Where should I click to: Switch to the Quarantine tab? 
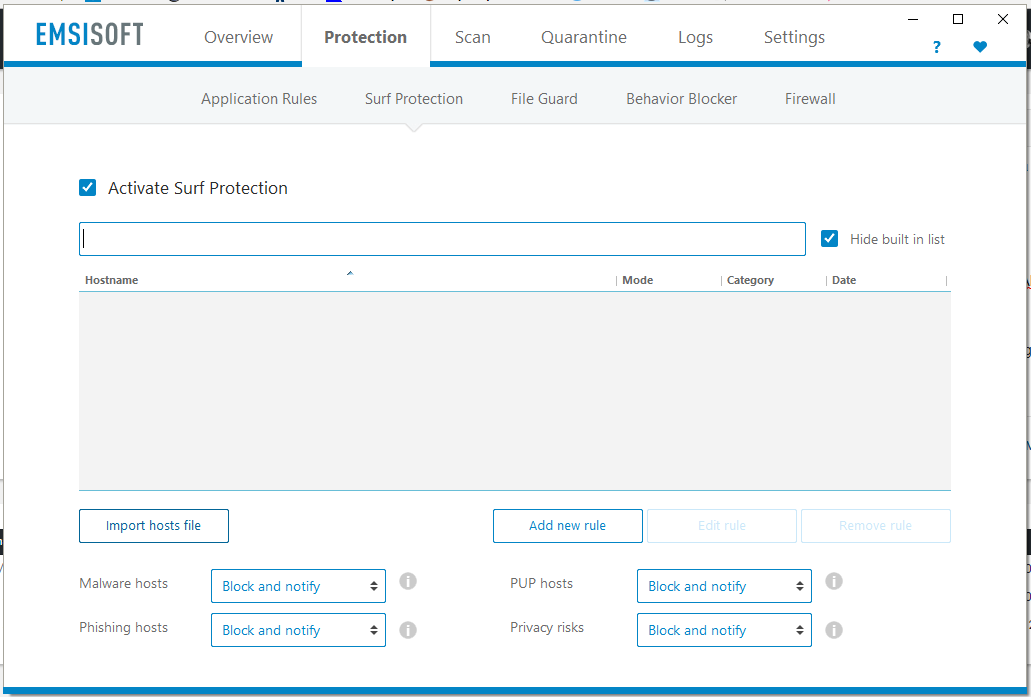(584, 37)
